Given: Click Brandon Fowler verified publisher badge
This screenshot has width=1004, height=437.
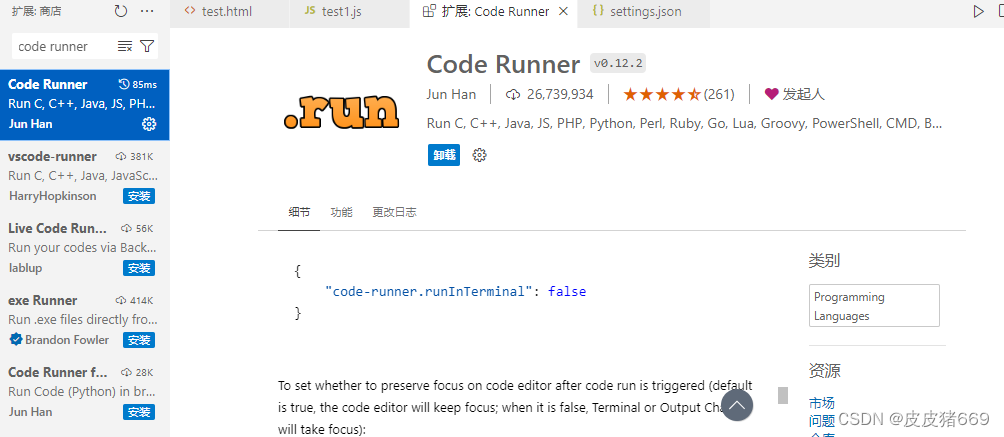Looking at the screenshot, I should [x=16, y=340].
